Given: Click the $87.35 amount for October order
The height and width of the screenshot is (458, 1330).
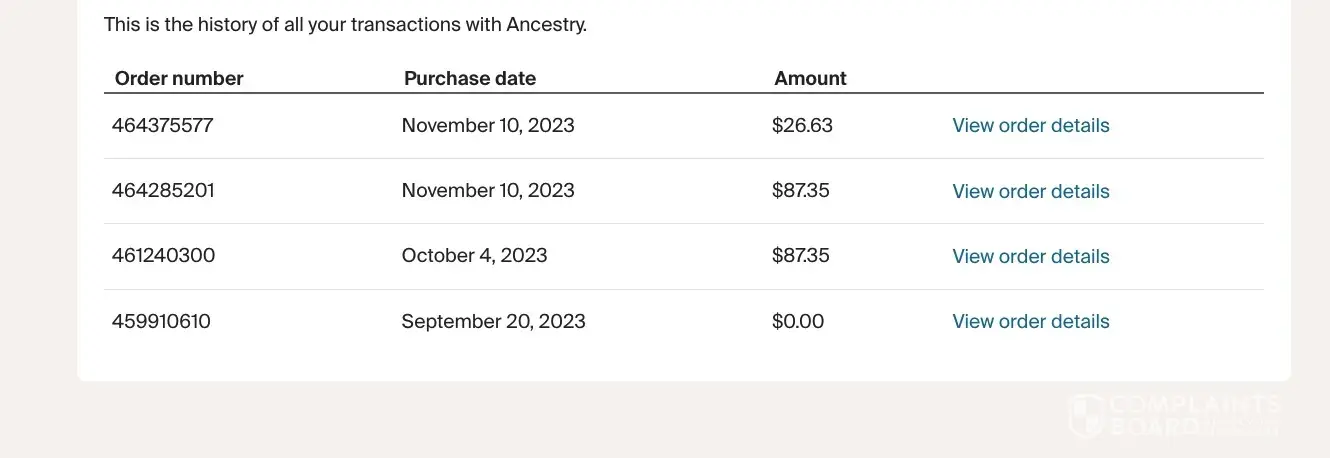Looking at the screenshot, I should tap(800, 255).
